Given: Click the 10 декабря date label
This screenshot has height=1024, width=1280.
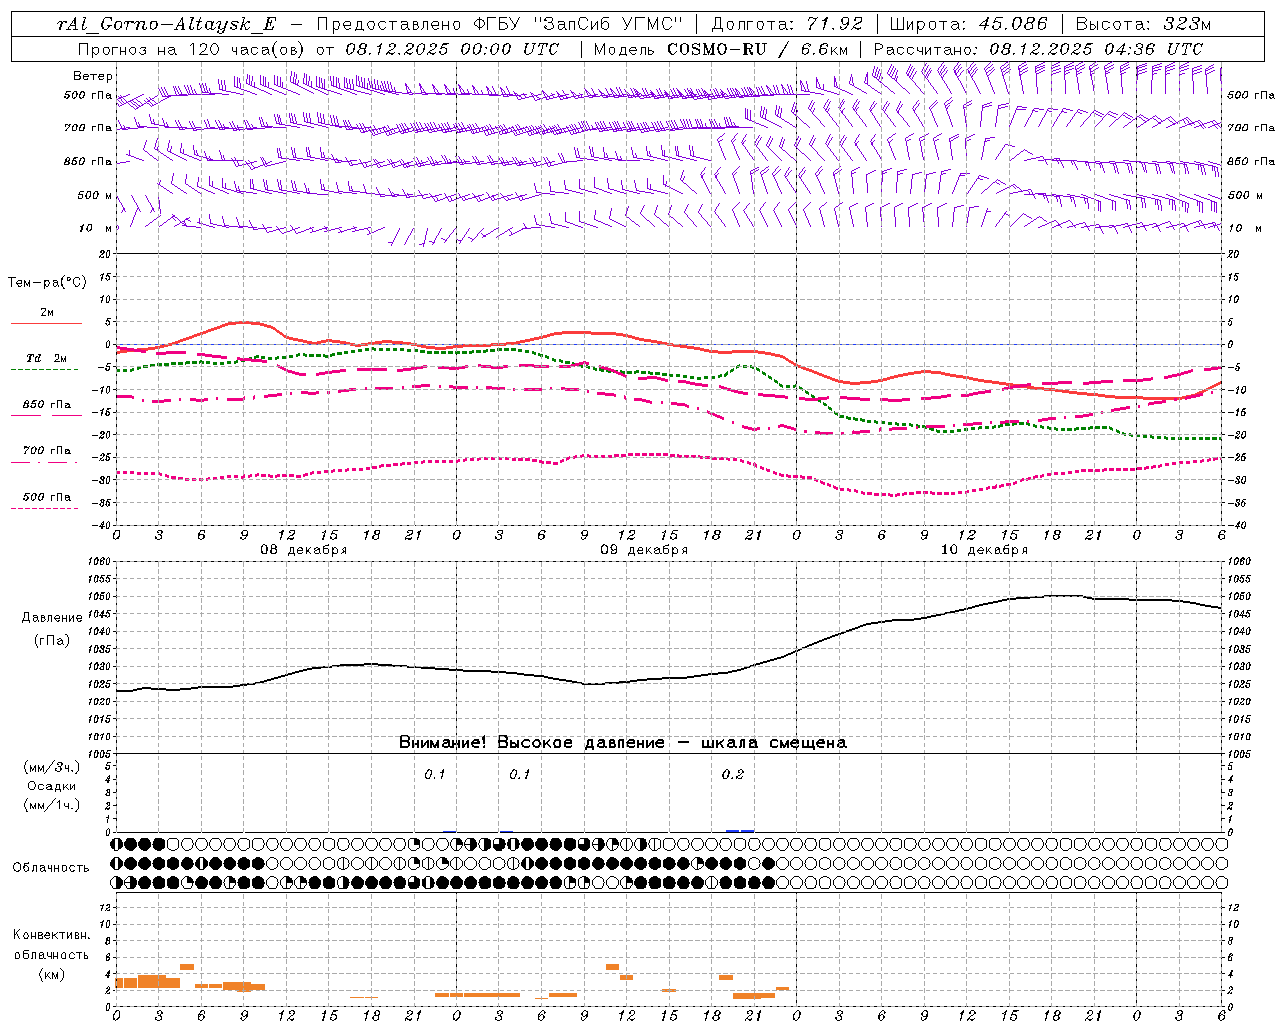Looking at the screenshot, I should coord(984,550).
